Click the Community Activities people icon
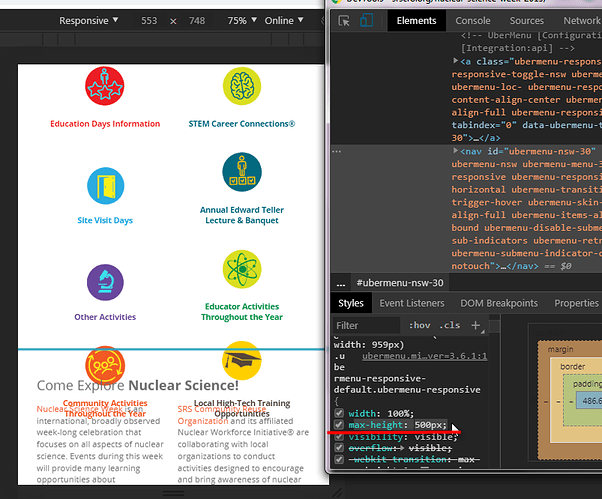The image size is (602, 499). 105,365
